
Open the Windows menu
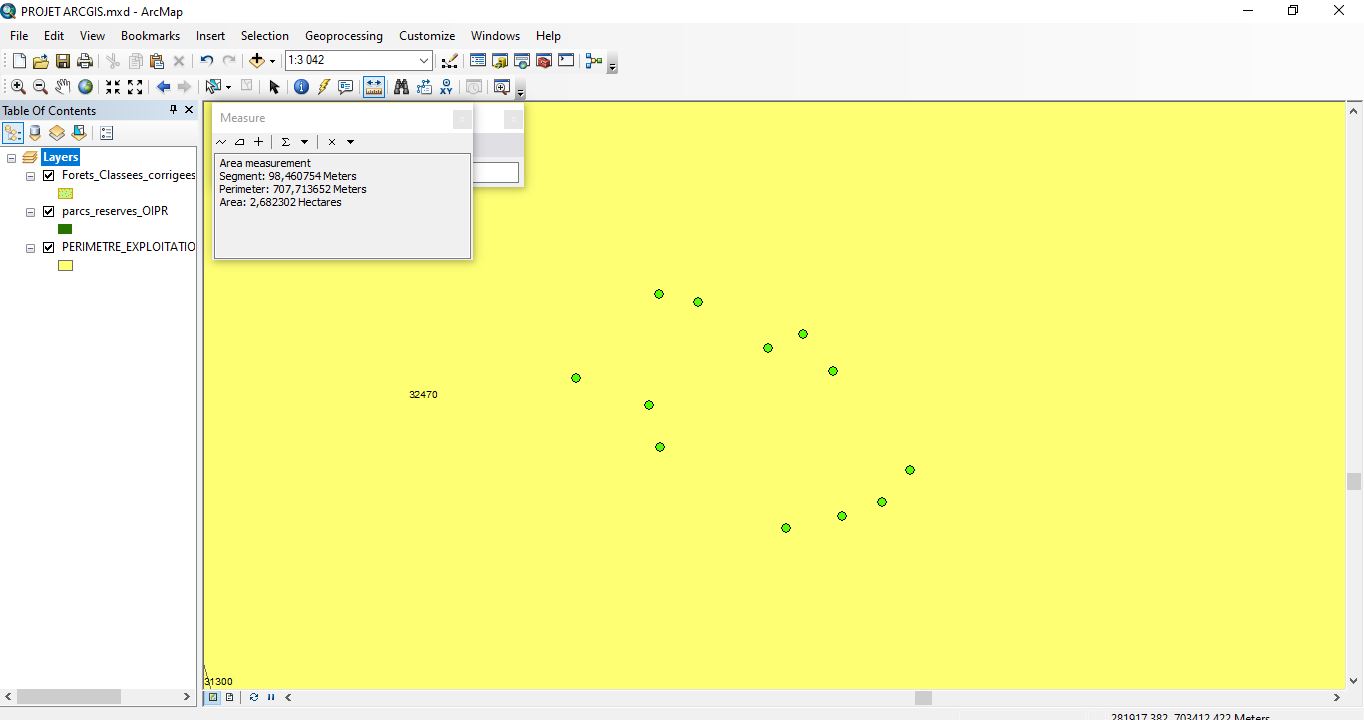(x=495, y=36)
